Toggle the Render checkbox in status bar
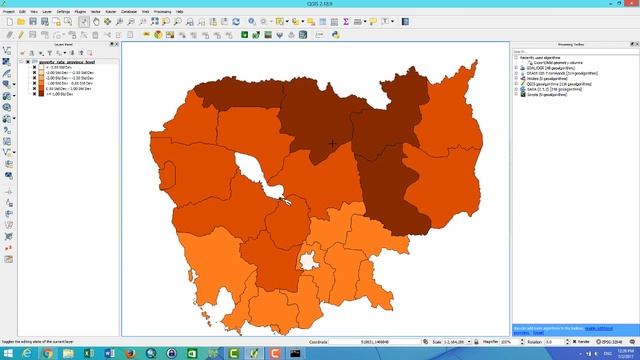This screenshot has width=640, height=360. pos(574,342)
